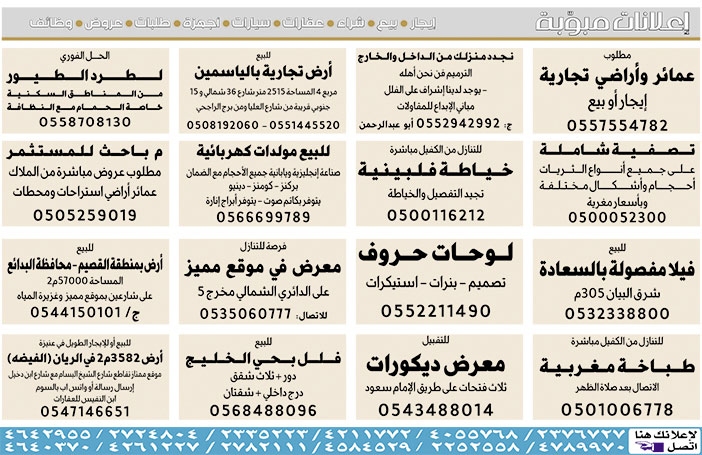Click the bottom bar number ٤٧٨٩٩٧٠
The height and width of the screenshot is (455, 702).
pyautogui.click(x=581, y=446)
